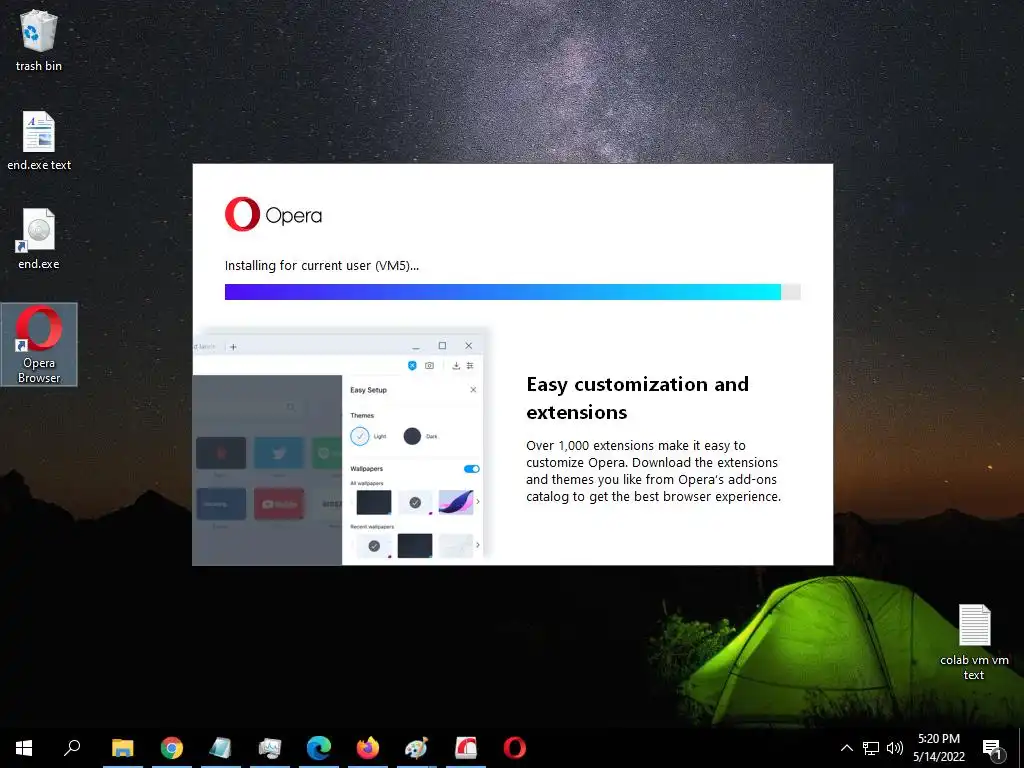
Task: Show hidden system tray icons
Action: 846,748
